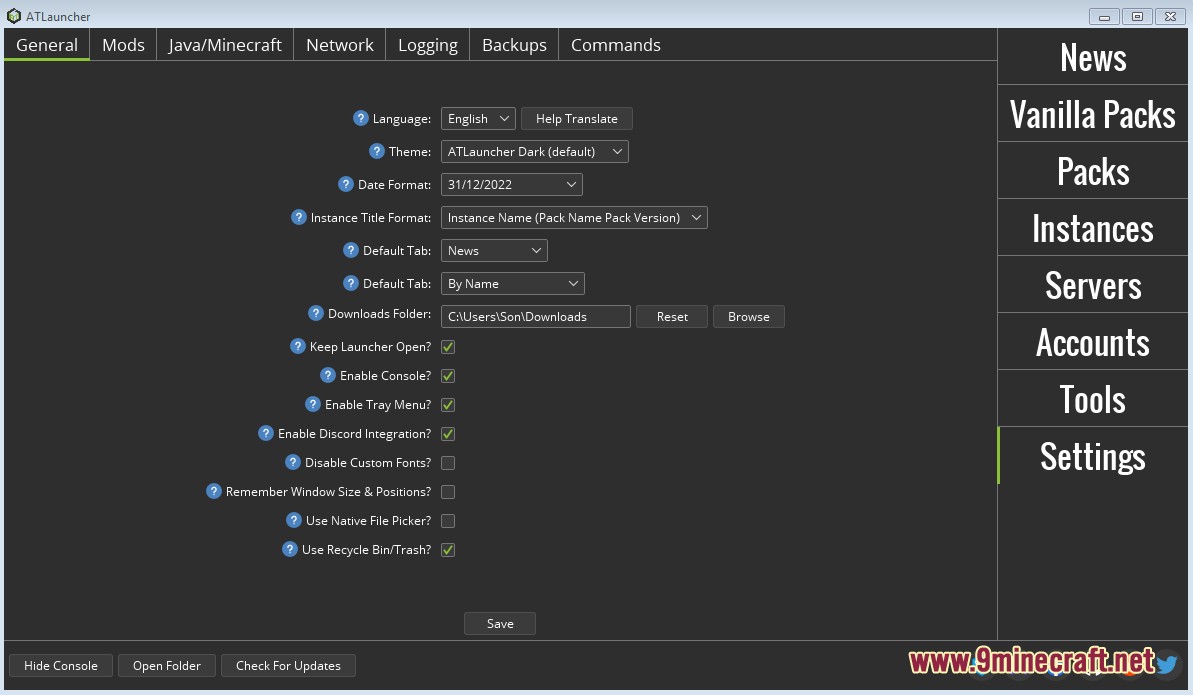Click help icon for Use Native File Picker
1193x695 pixels.
point(294,520)
